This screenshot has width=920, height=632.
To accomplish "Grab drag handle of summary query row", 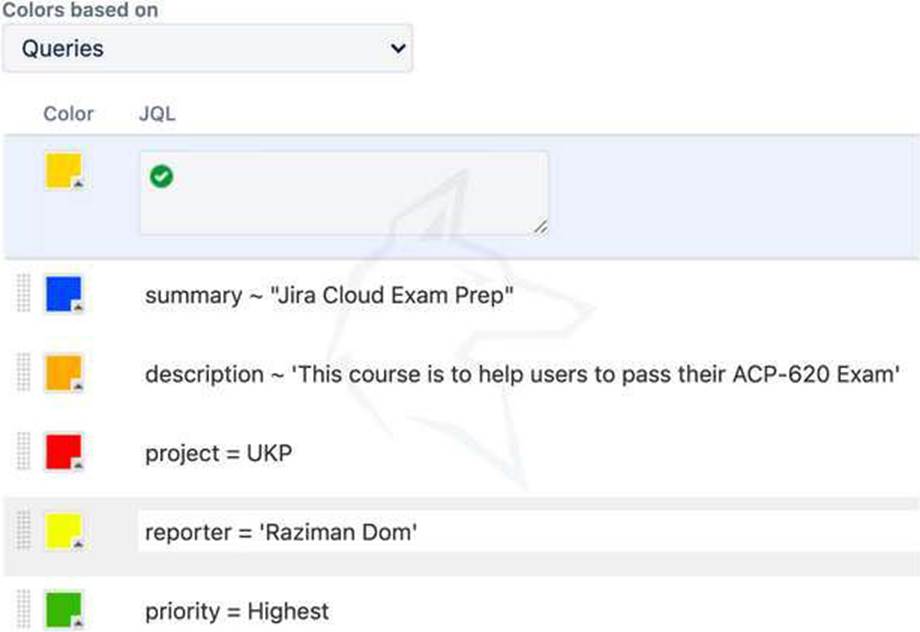I will point(25,294).
